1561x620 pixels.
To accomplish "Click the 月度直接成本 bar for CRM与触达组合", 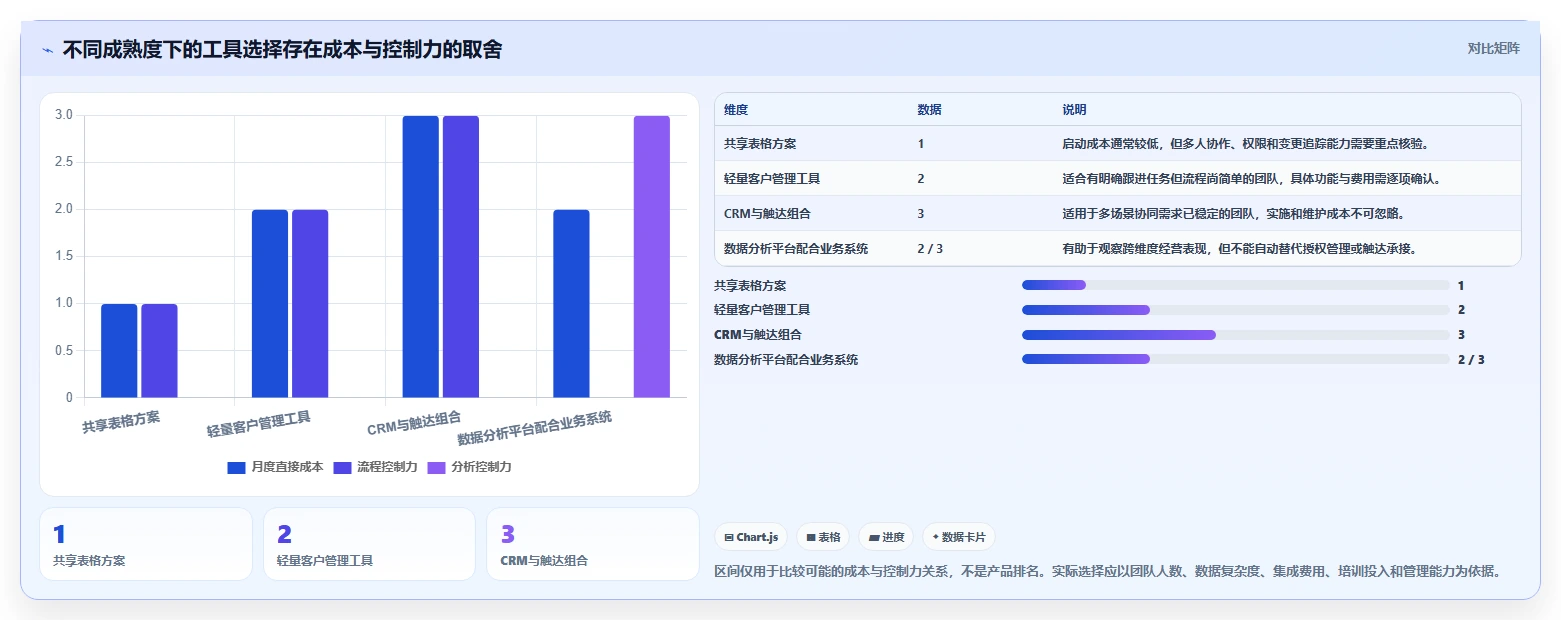I will (x=421, y=257).
